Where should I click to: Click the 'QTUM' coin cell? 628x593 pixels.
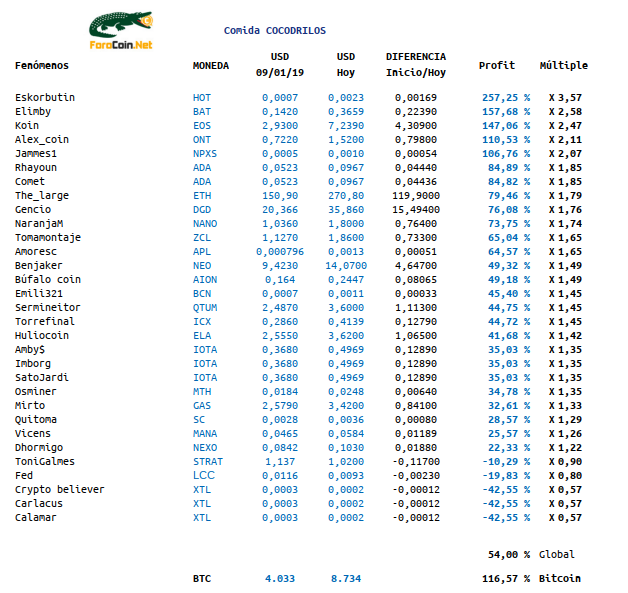(205, 308)
